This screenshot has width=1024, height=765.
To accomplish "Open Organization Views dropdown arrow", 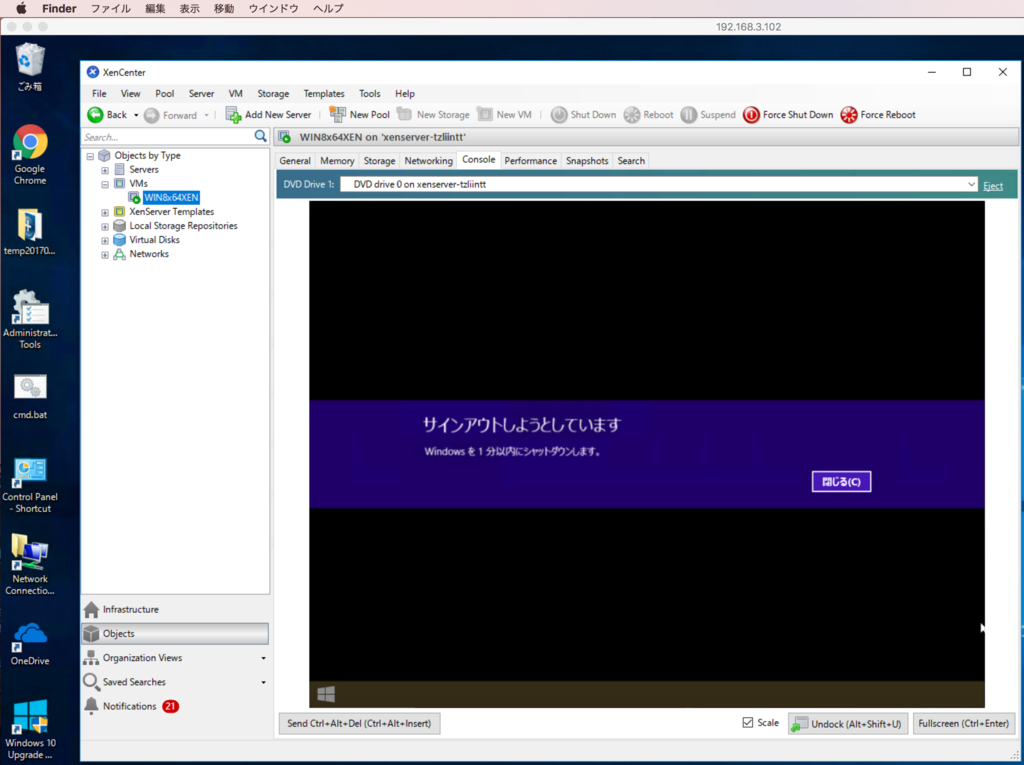I will 263,659.
